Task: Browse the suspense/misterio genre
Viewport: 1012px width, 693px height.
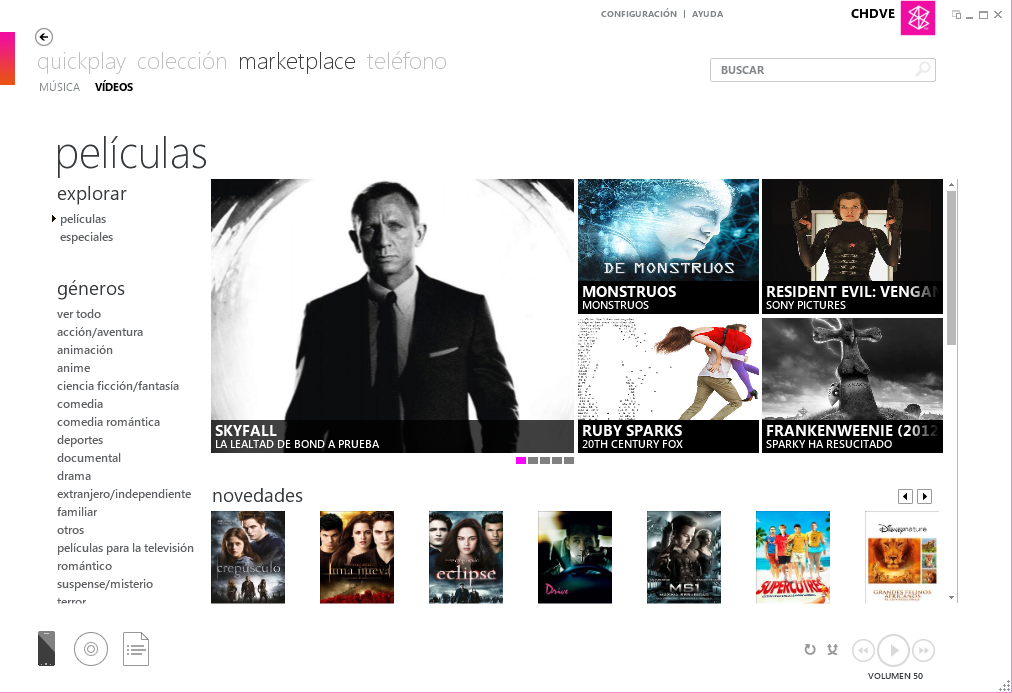Action: (x=105, y=585)
